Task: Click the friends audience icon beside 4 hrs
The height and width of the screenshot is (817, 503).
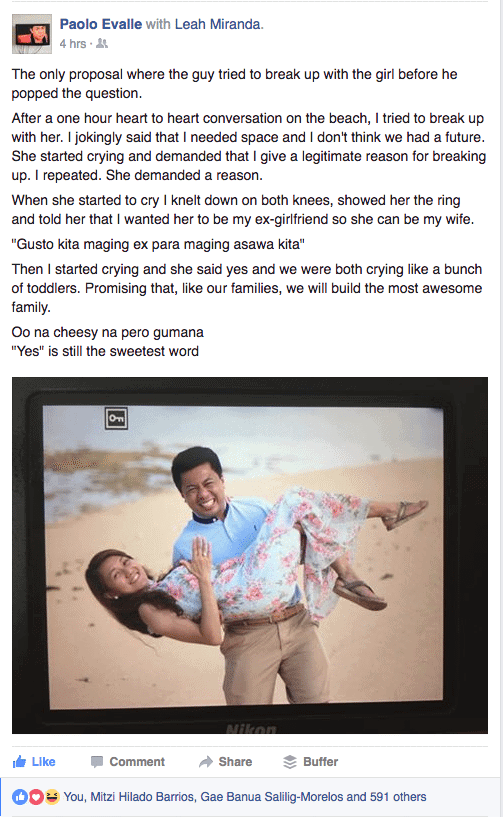Action: tap(102, 44)
